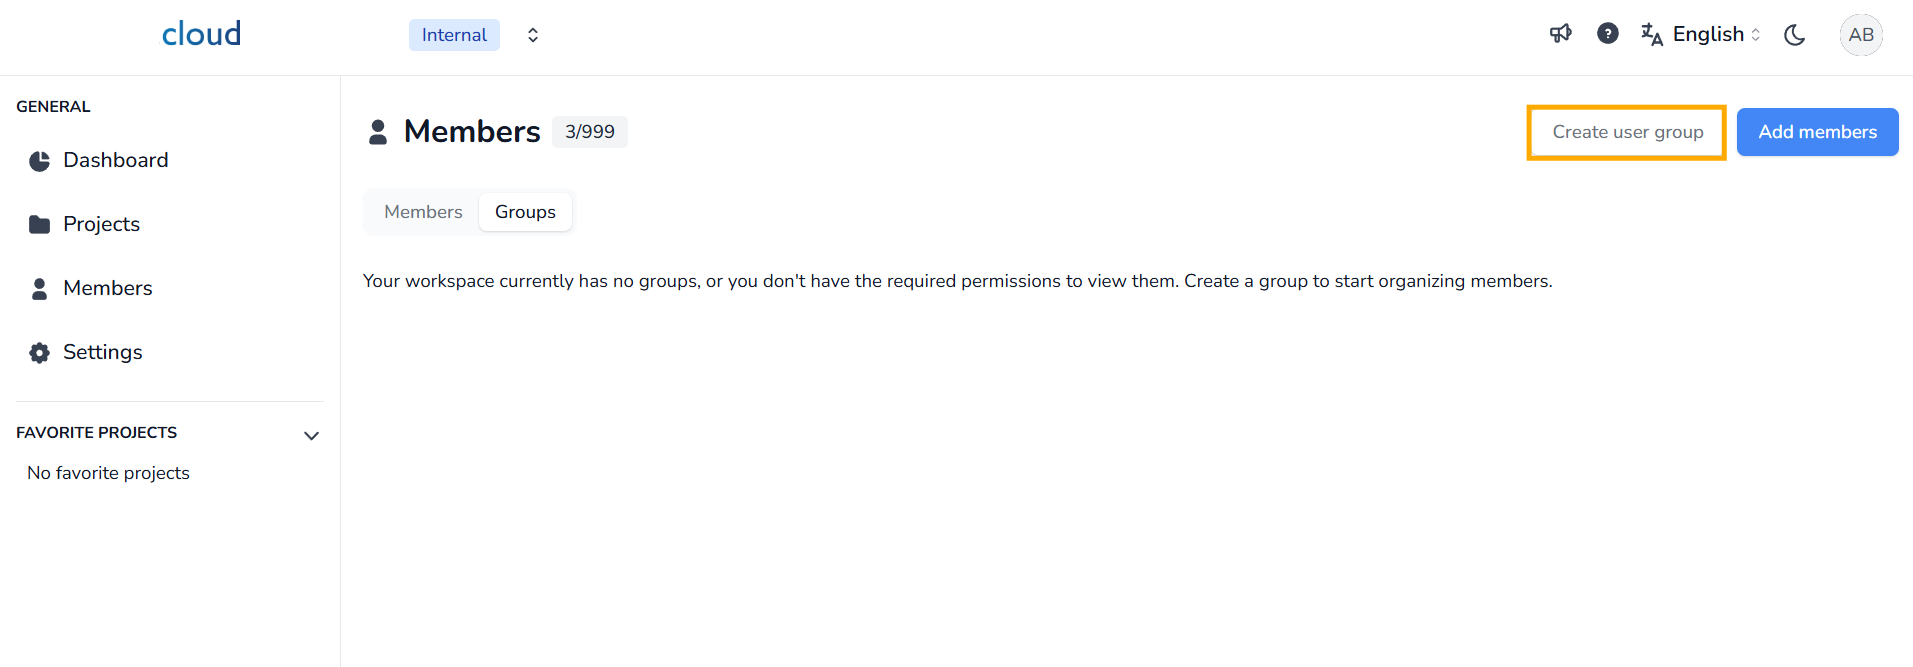
Task: Click the Members person icon in sidebar
Action: tap(40, 289)
